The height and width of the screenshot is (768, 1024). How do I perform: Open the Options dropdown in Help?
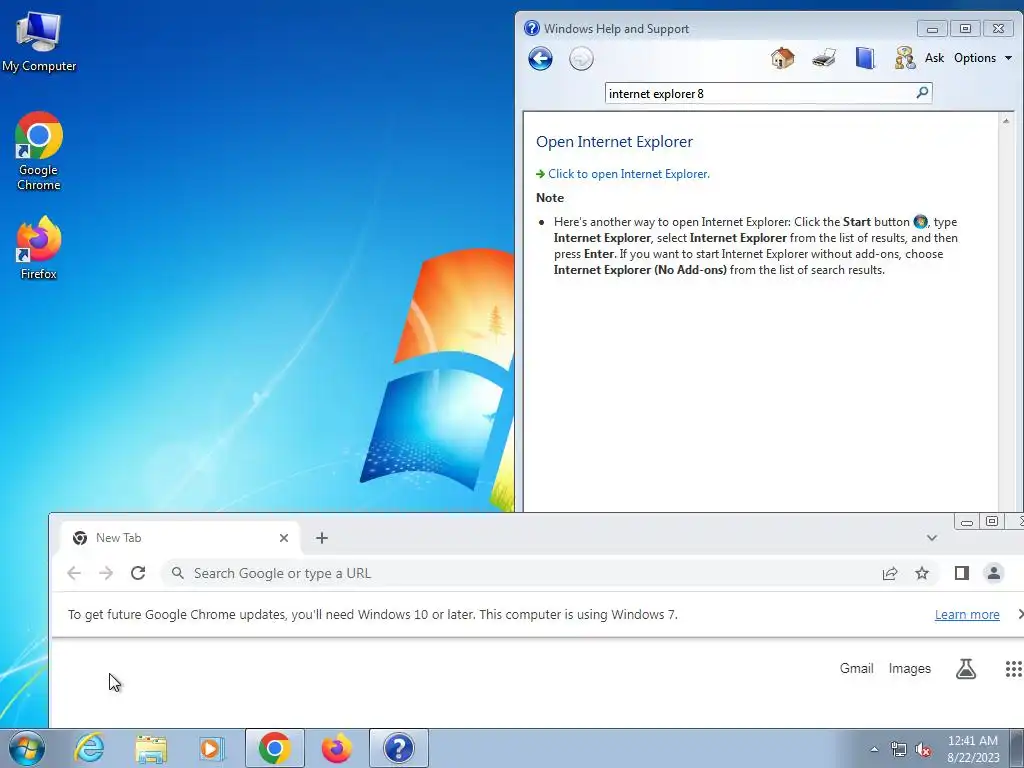coord(983,58)
